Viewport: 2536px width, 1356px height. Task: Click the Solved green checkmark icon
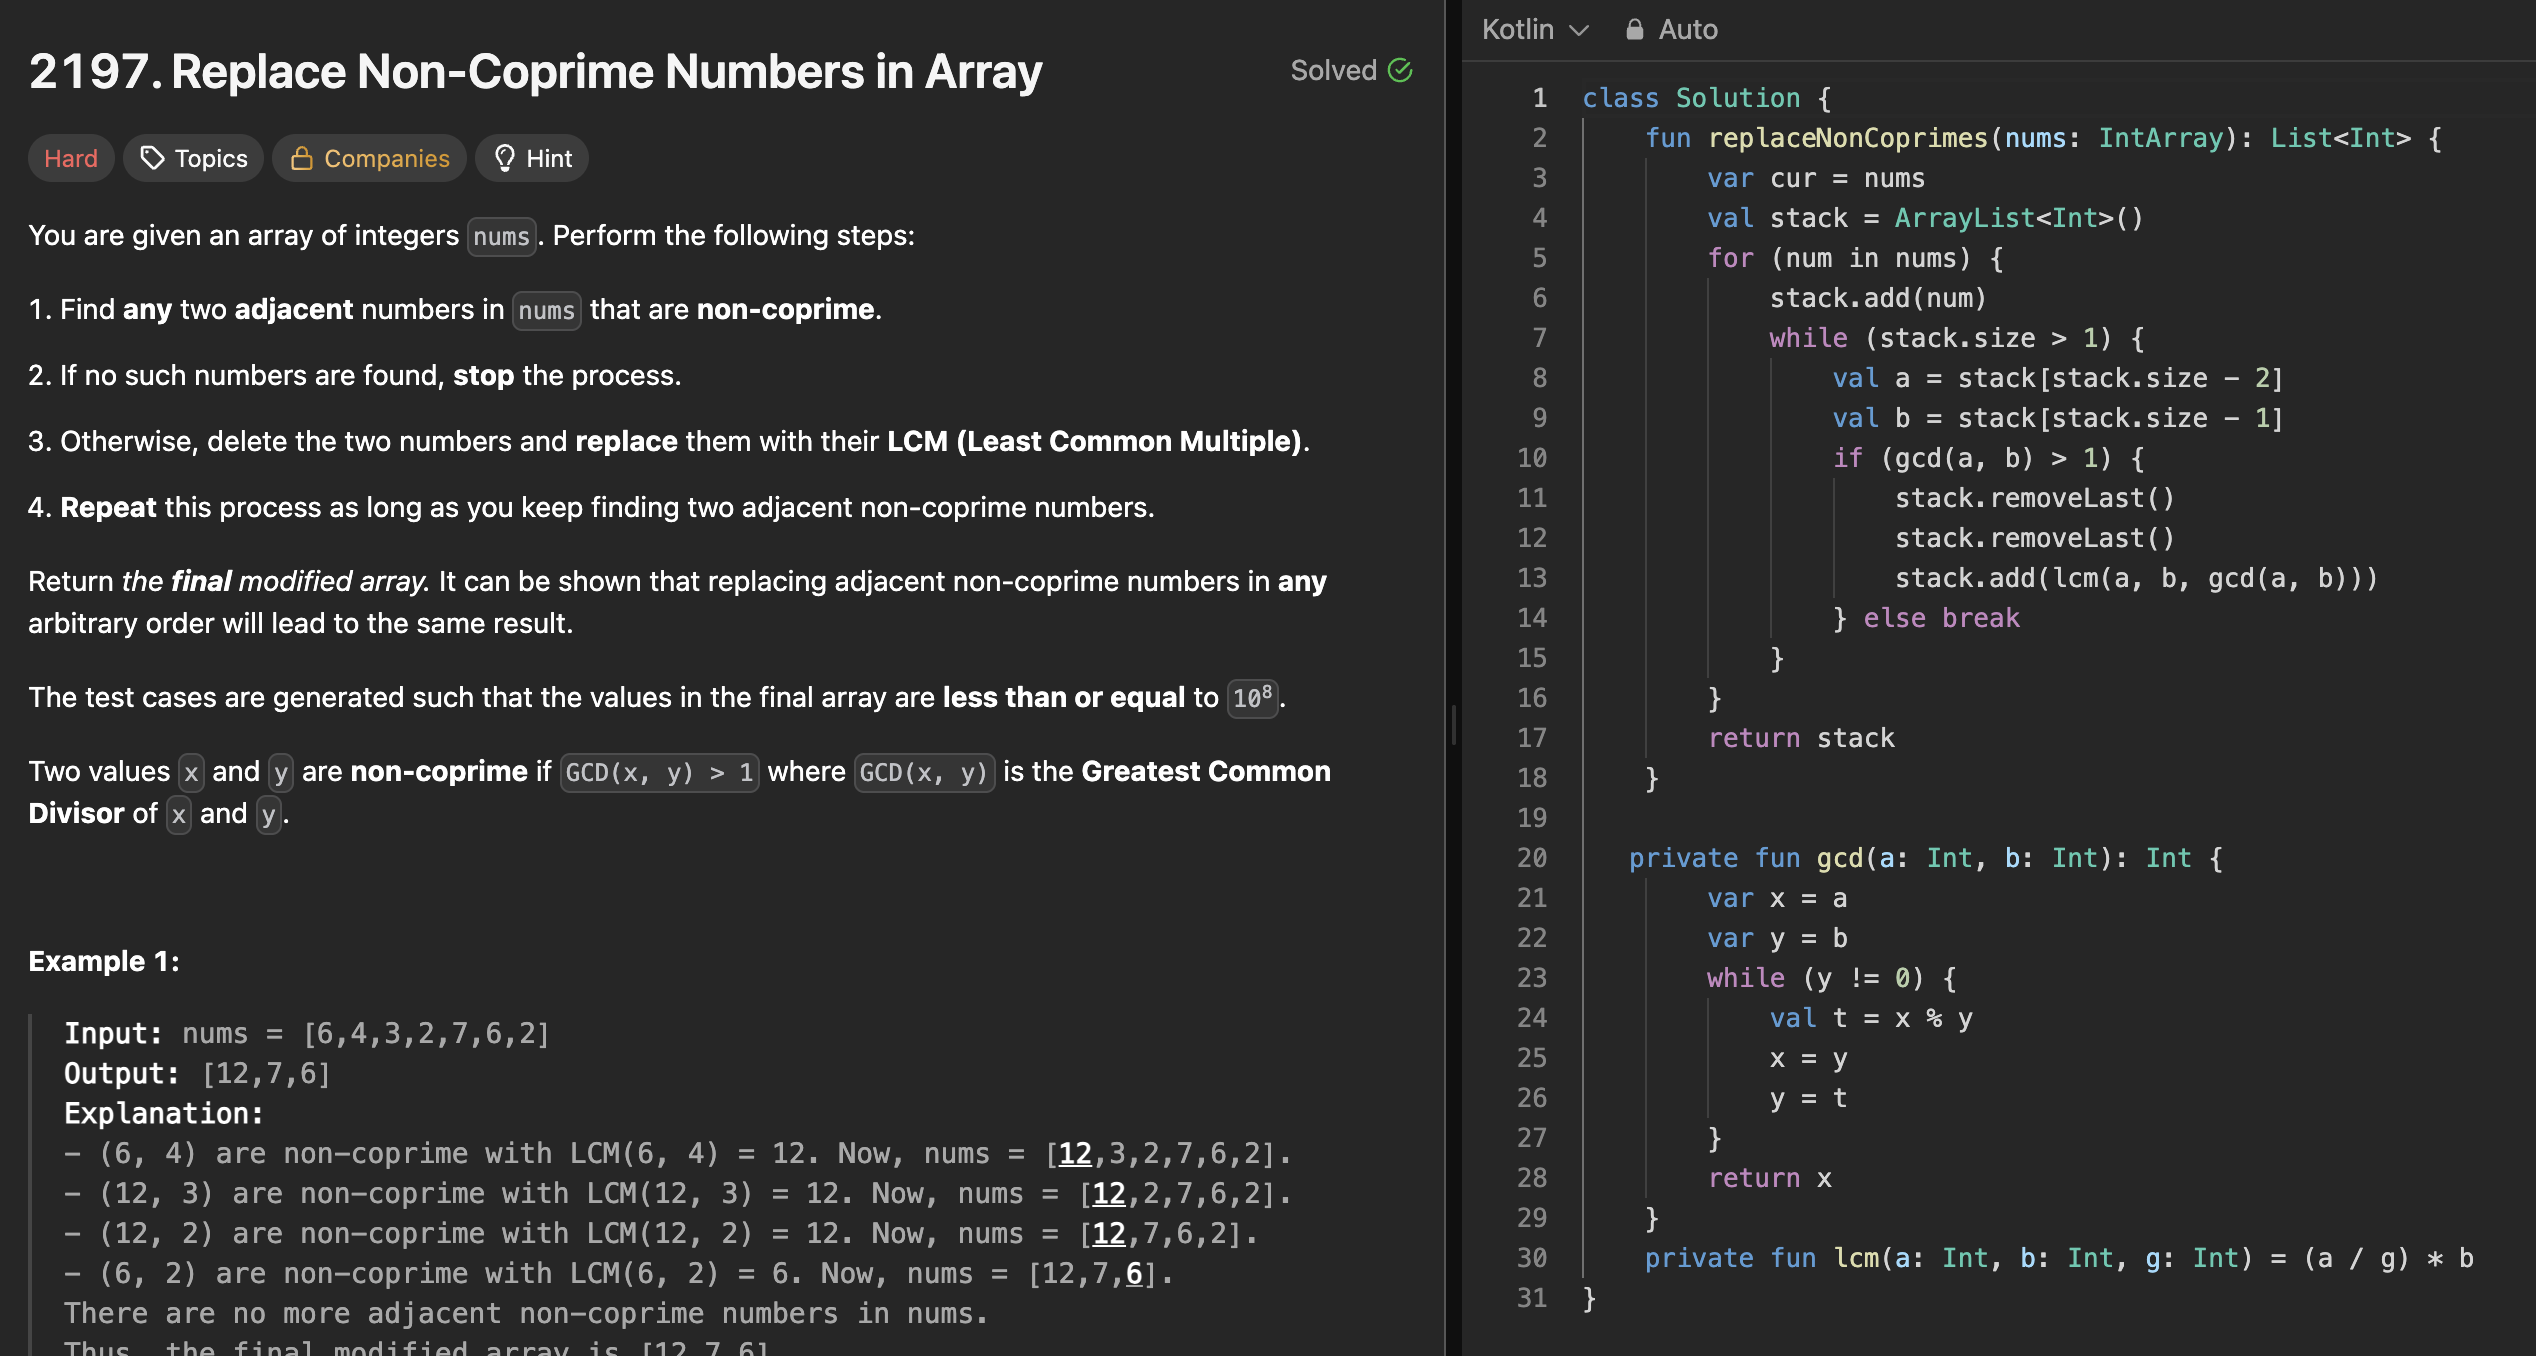1400,70
